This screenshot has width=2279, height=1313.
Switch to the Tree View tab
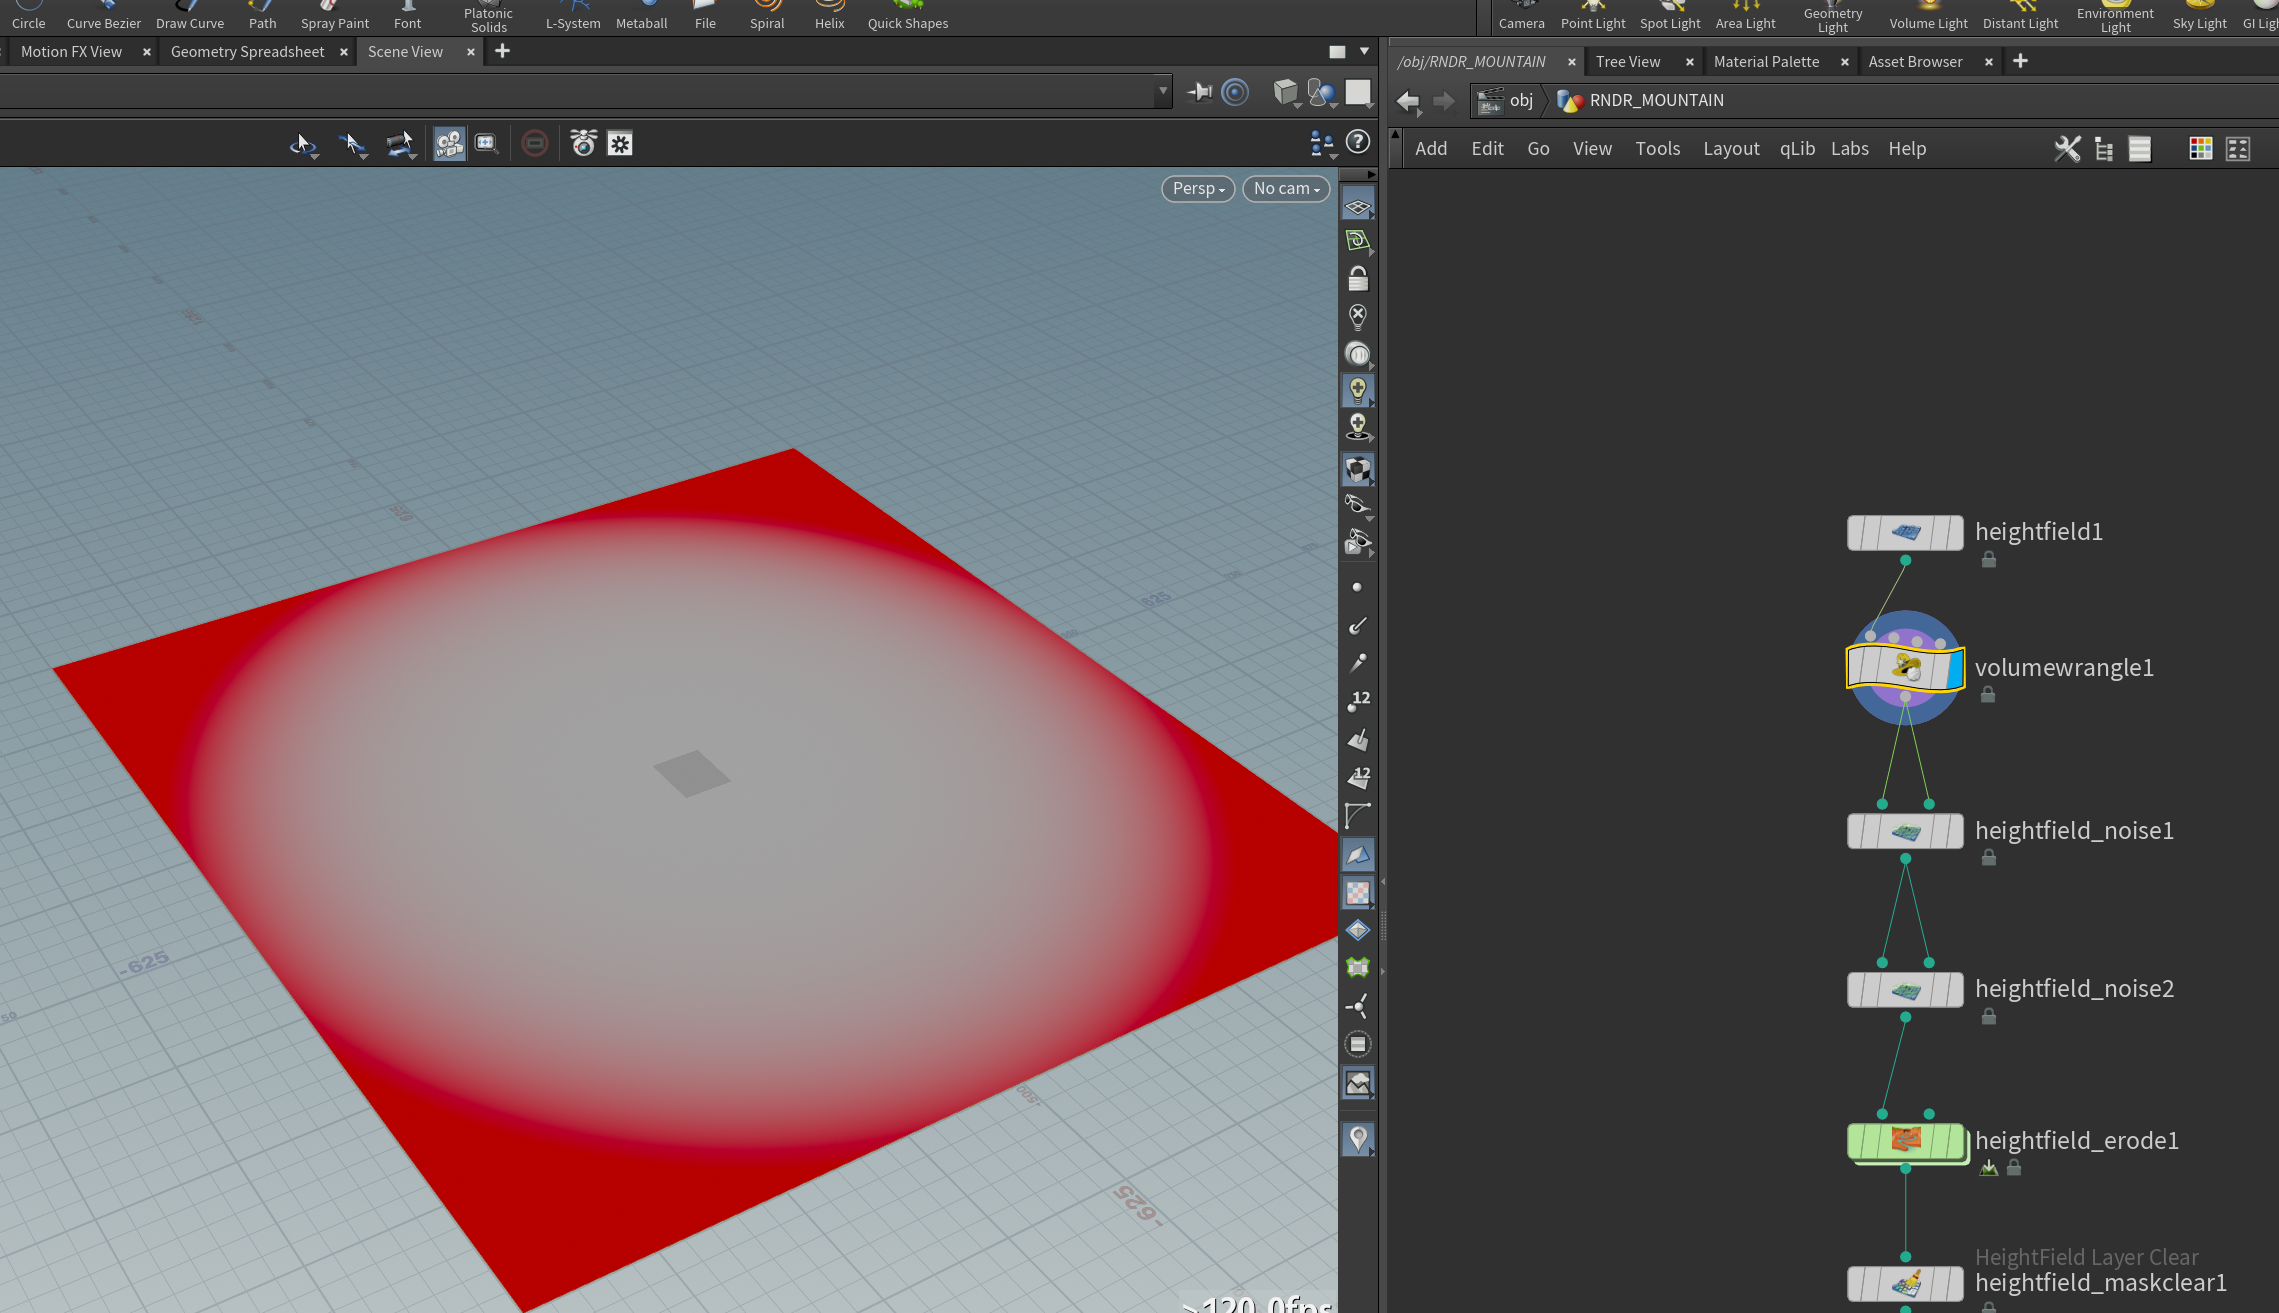pos(1628,62)
